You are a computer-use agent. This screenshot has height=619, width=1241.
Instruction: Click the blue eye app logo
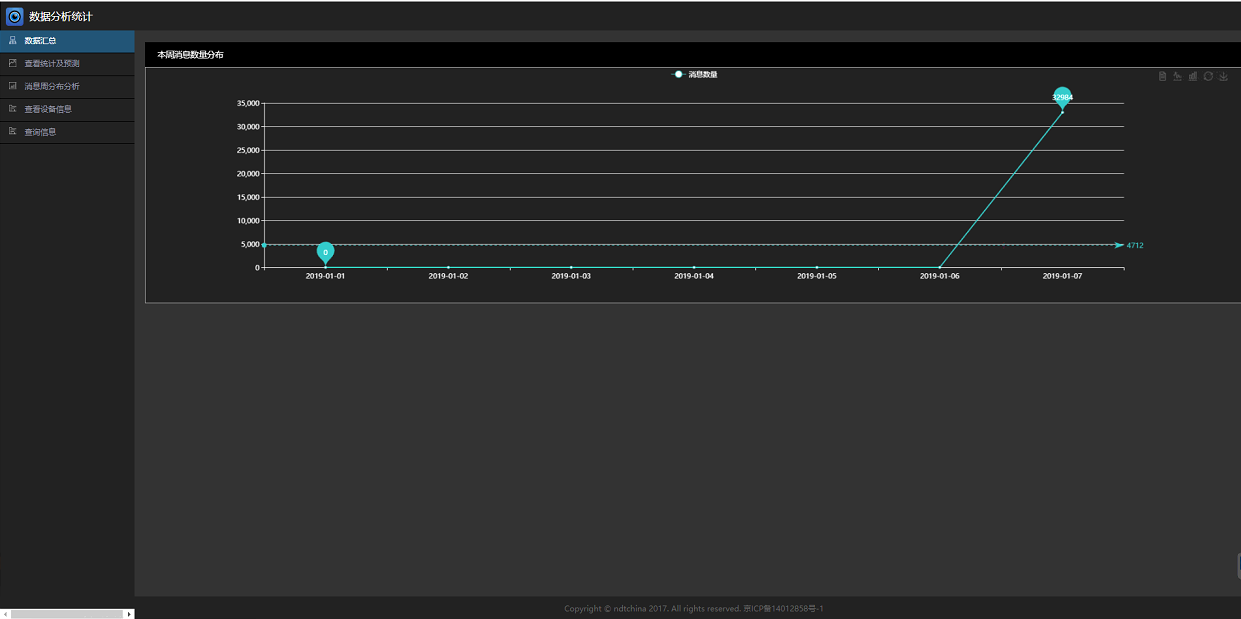[x=15, y=16]
